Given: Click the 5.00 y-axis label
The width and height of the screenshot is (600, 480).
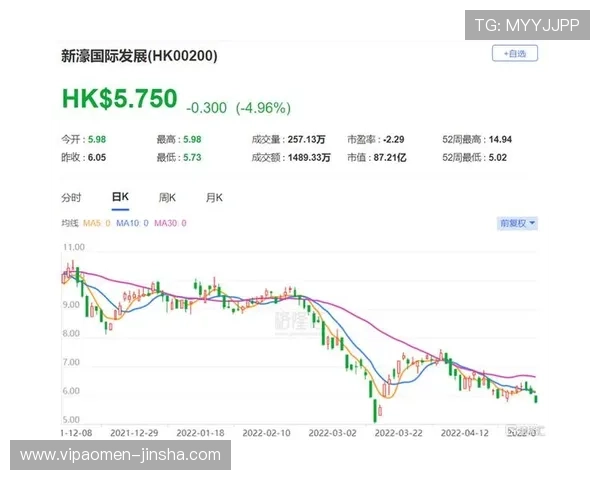Looking at the screenshot, I should [71, 420].
